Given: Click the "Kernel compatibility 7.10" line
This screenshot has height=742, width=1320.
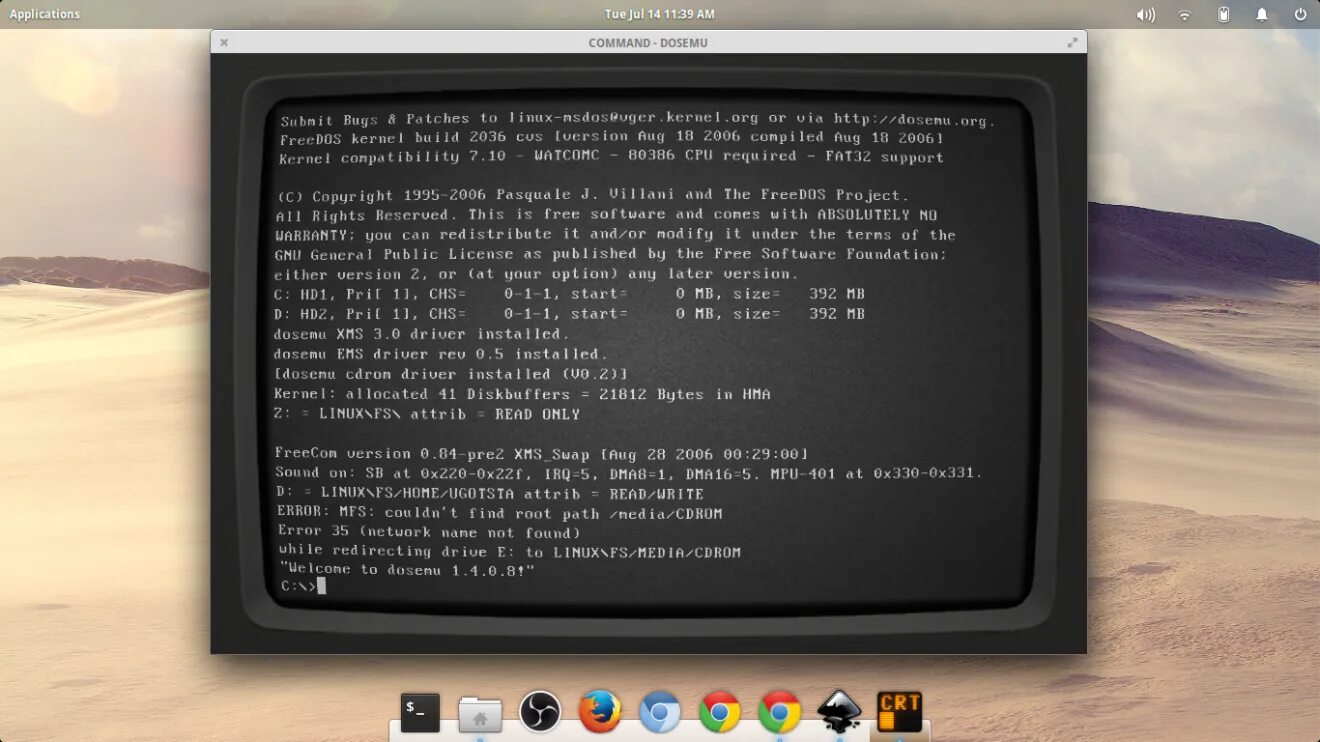Looking at the screenshot, I should tap(611, 157).
